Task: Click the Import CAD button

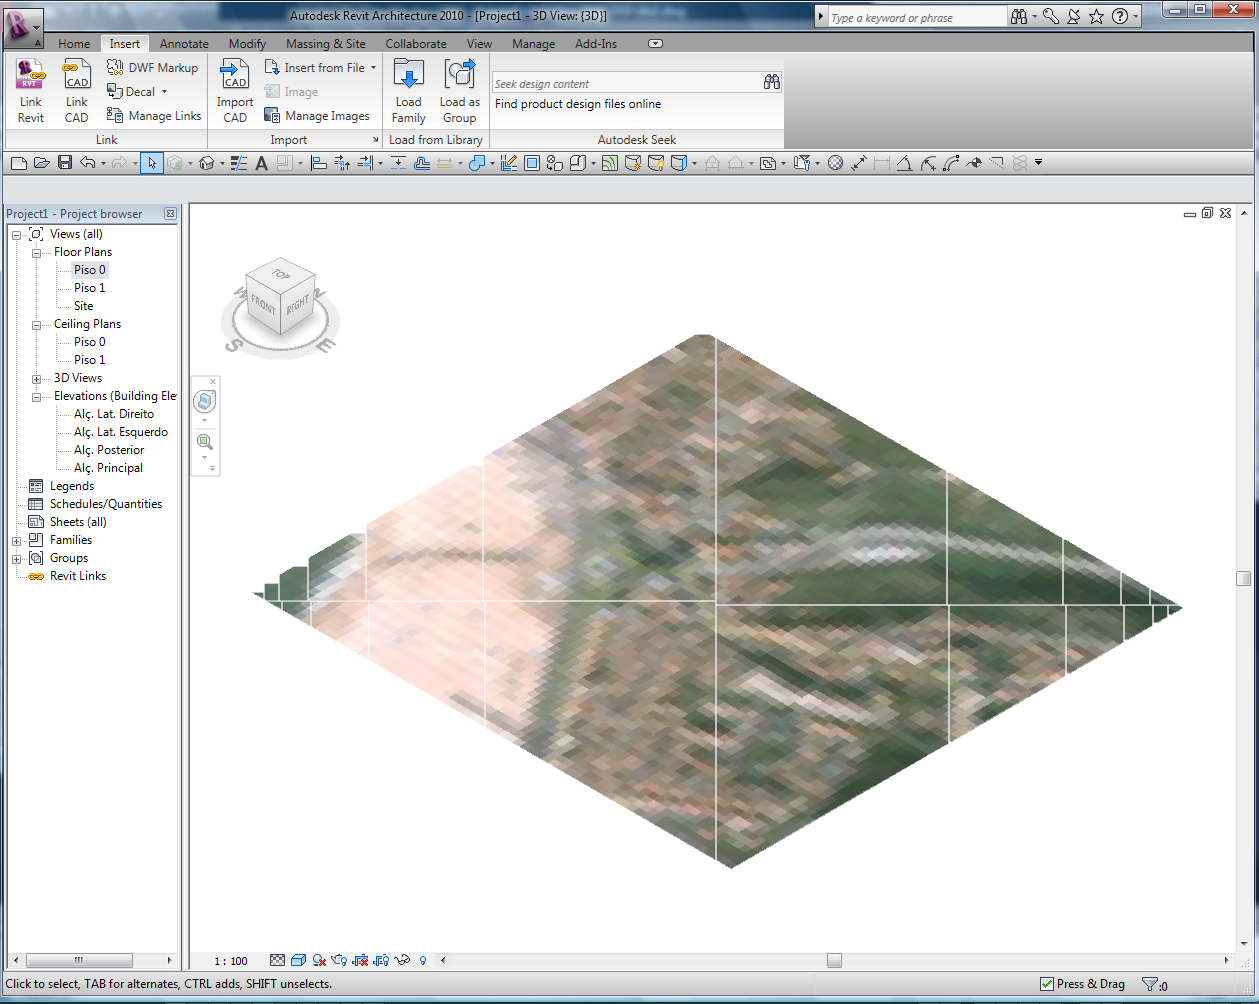Action: click(235, 90)
